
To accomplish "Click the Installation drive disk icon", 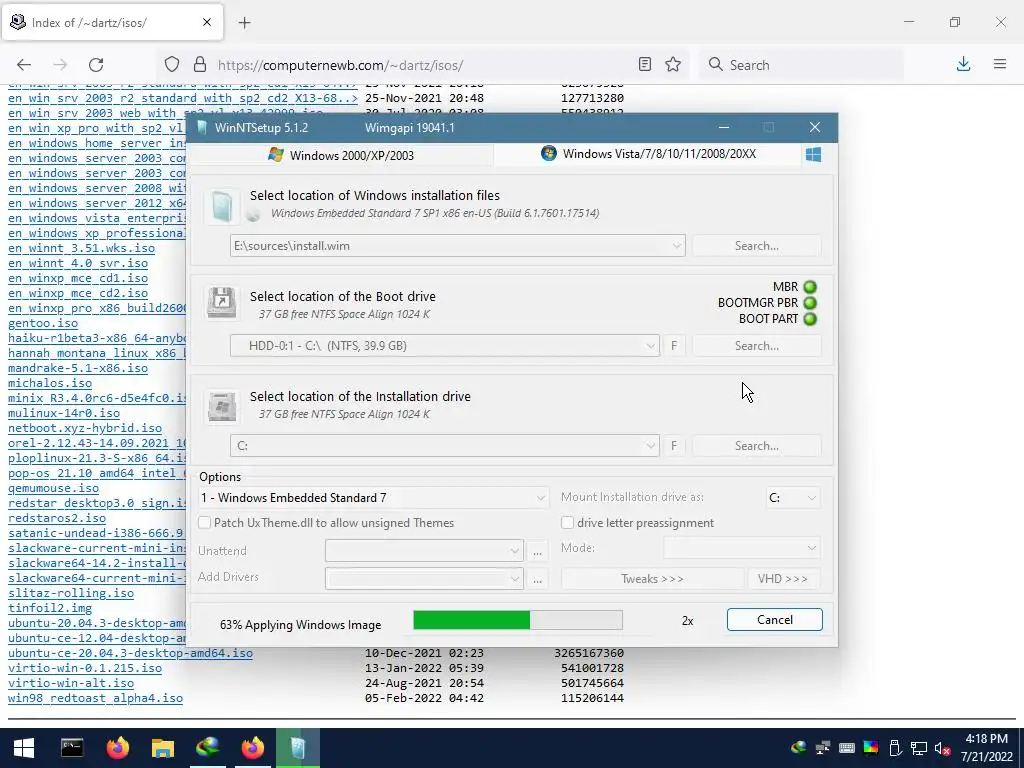I will pos(221,406).
